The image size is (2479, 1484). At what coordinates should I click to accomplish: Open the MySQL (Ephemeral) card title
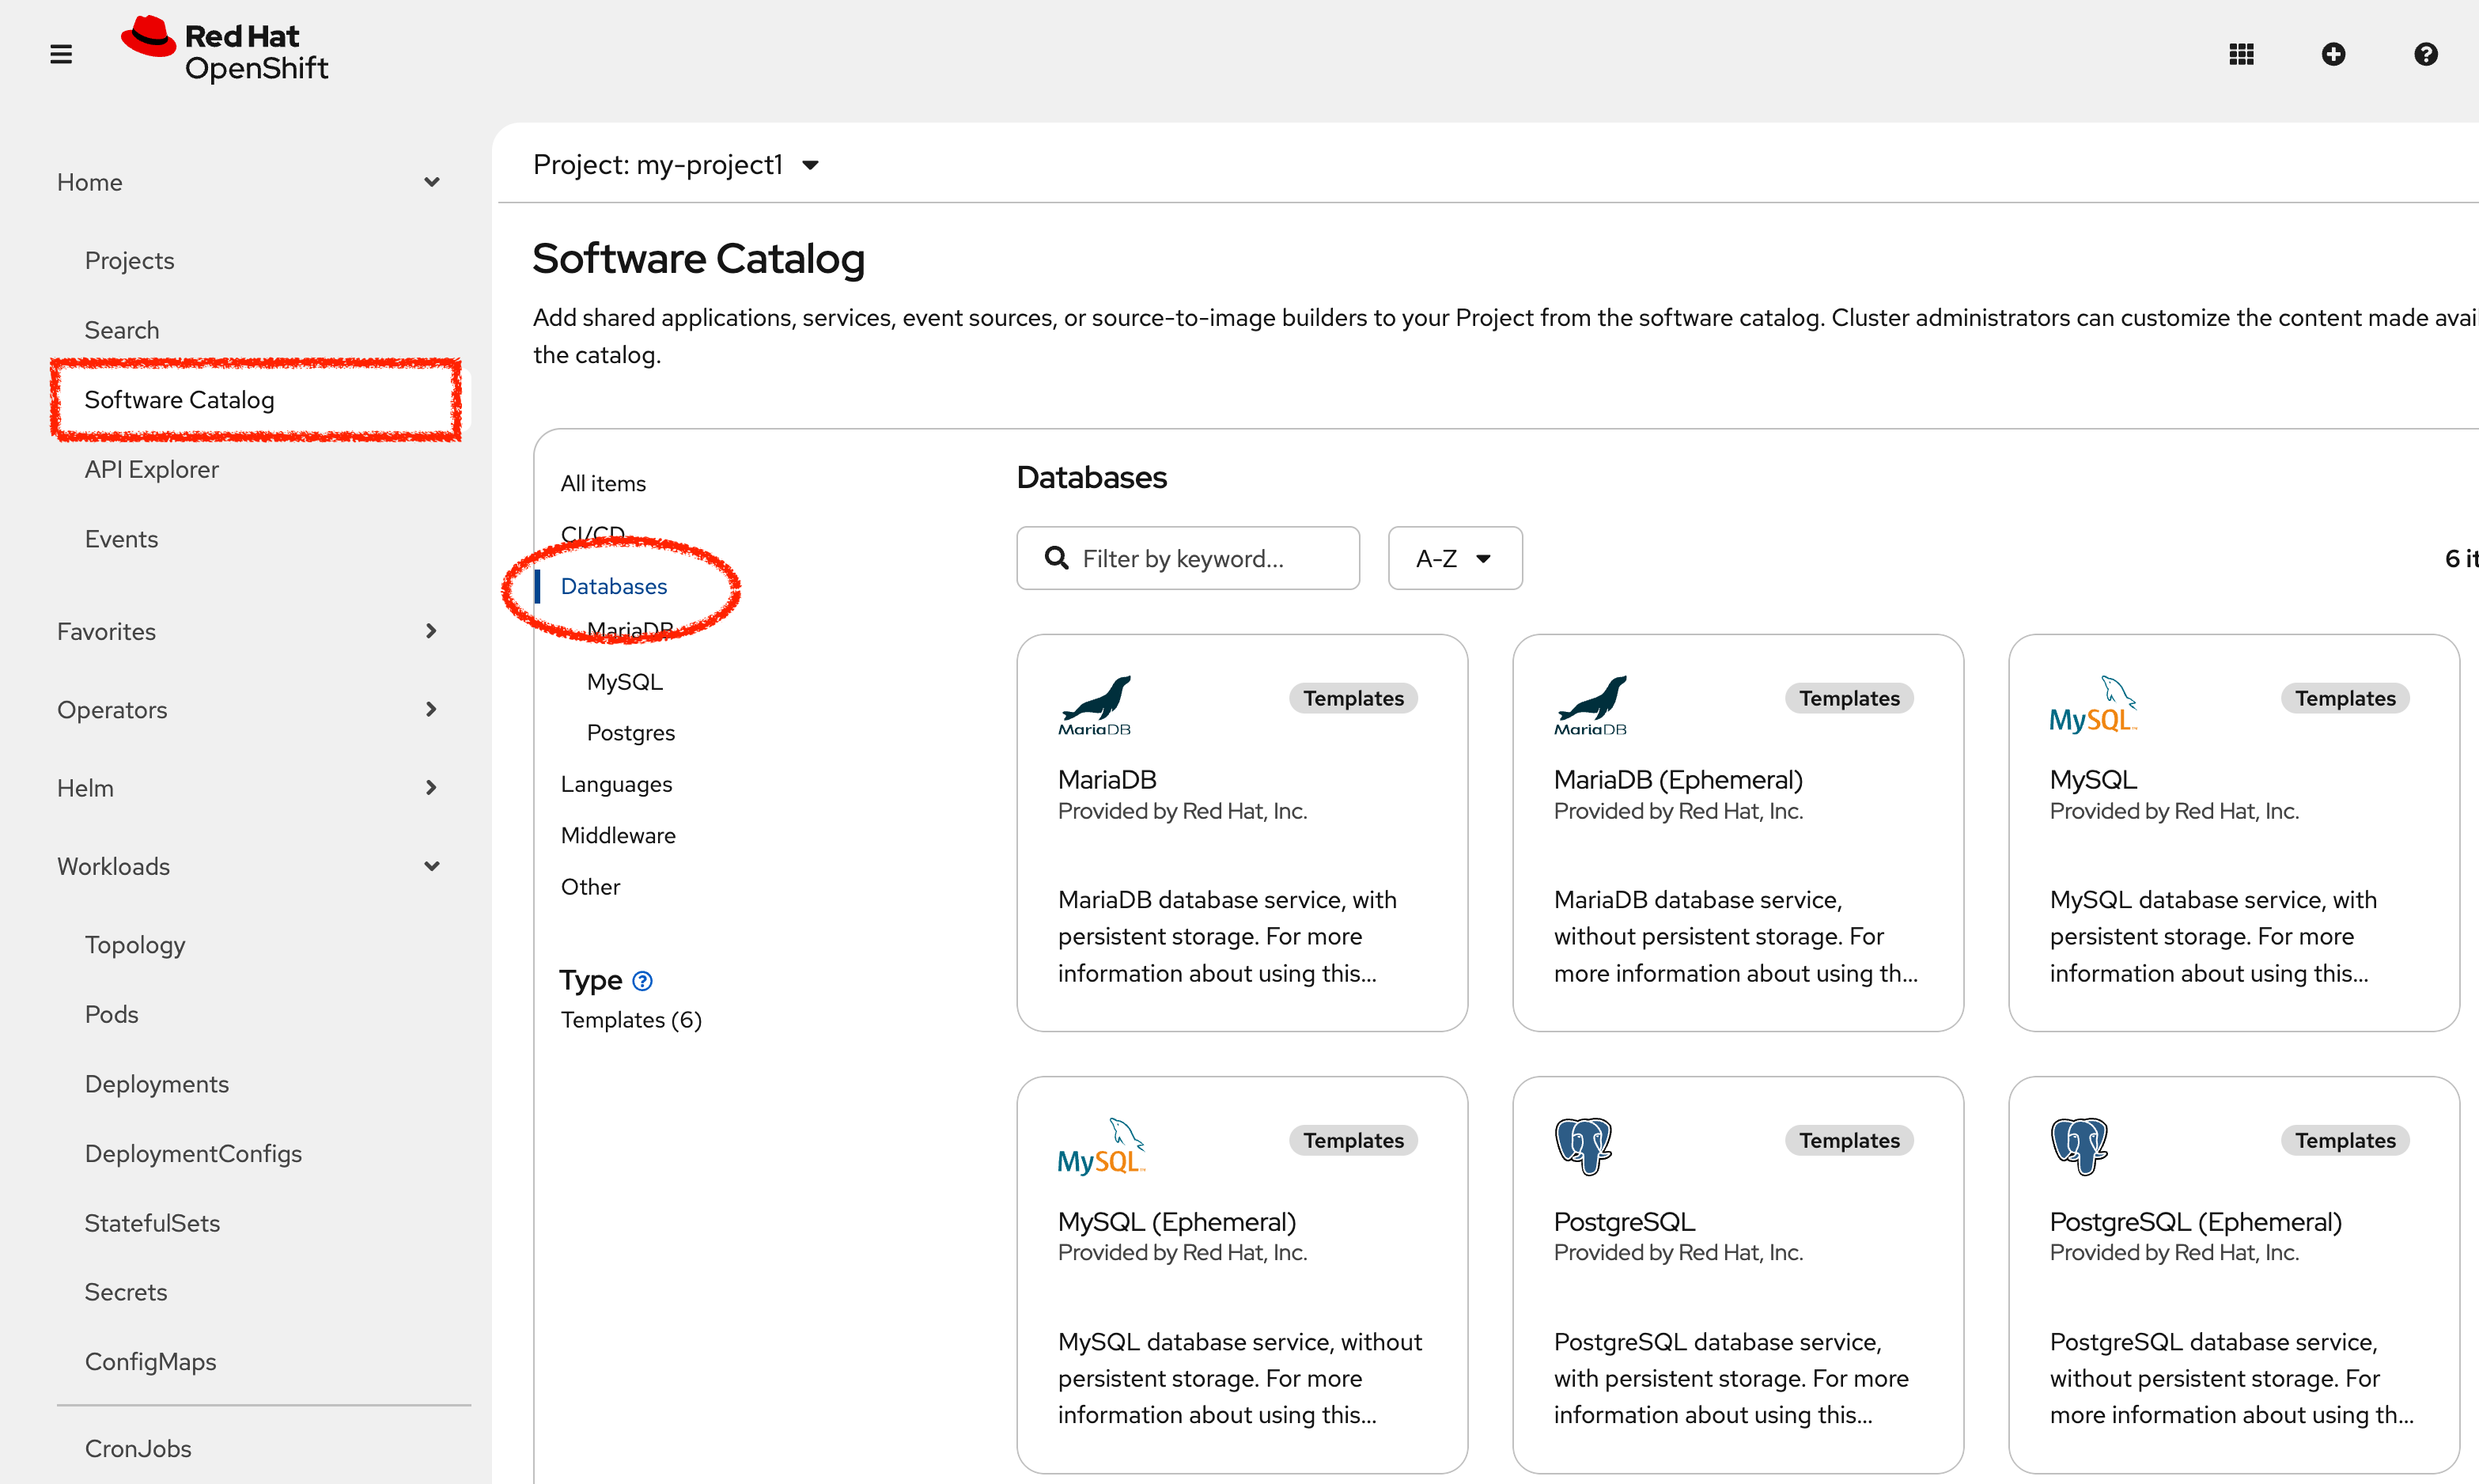coord(1176,1222)
